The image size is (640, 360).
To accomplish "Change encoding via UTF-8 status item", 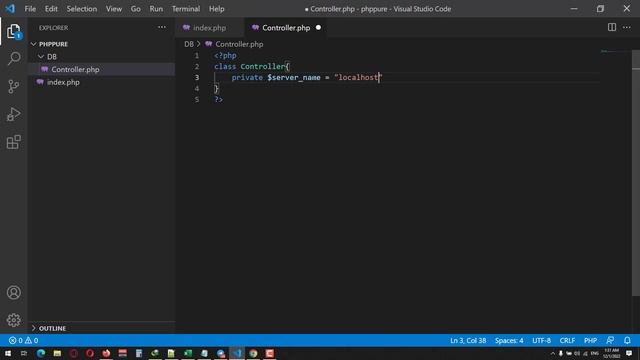I will [541, 340].
